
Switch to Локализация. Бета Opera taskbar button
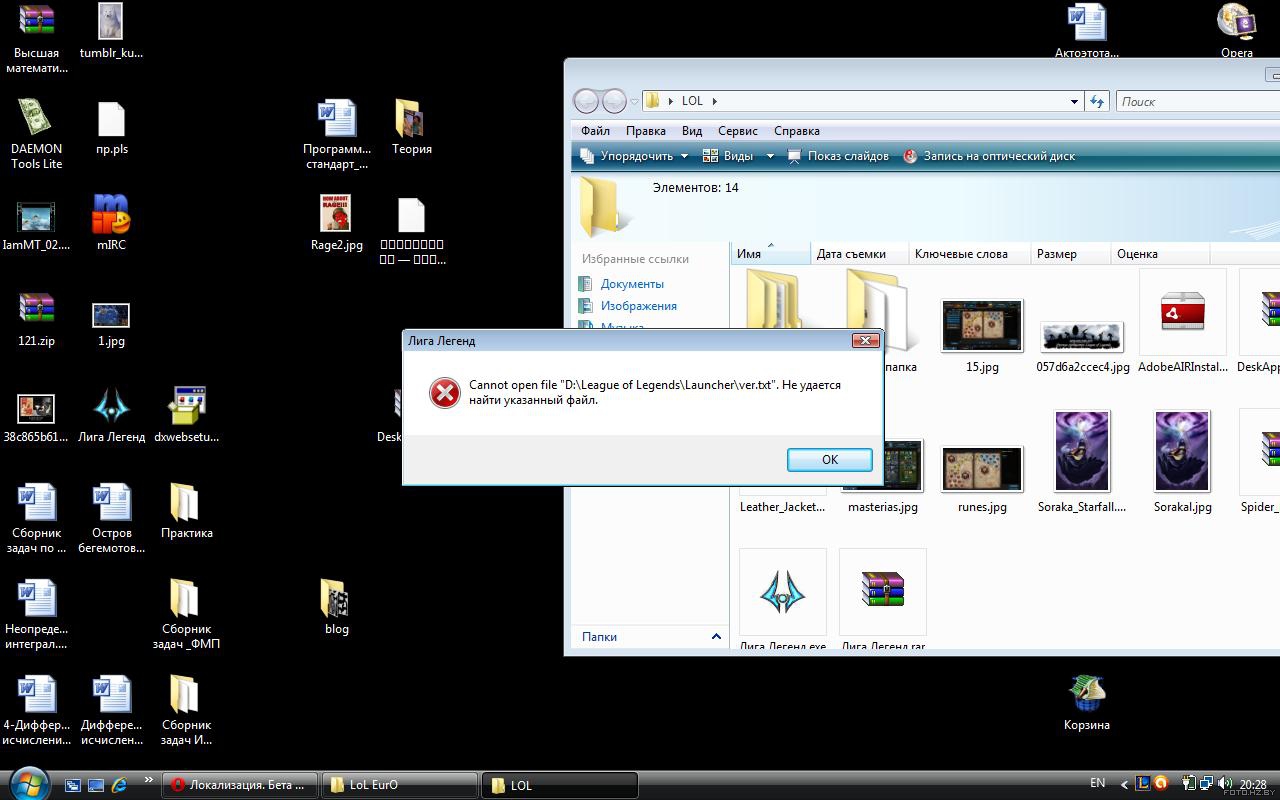[x=240, y=785]
